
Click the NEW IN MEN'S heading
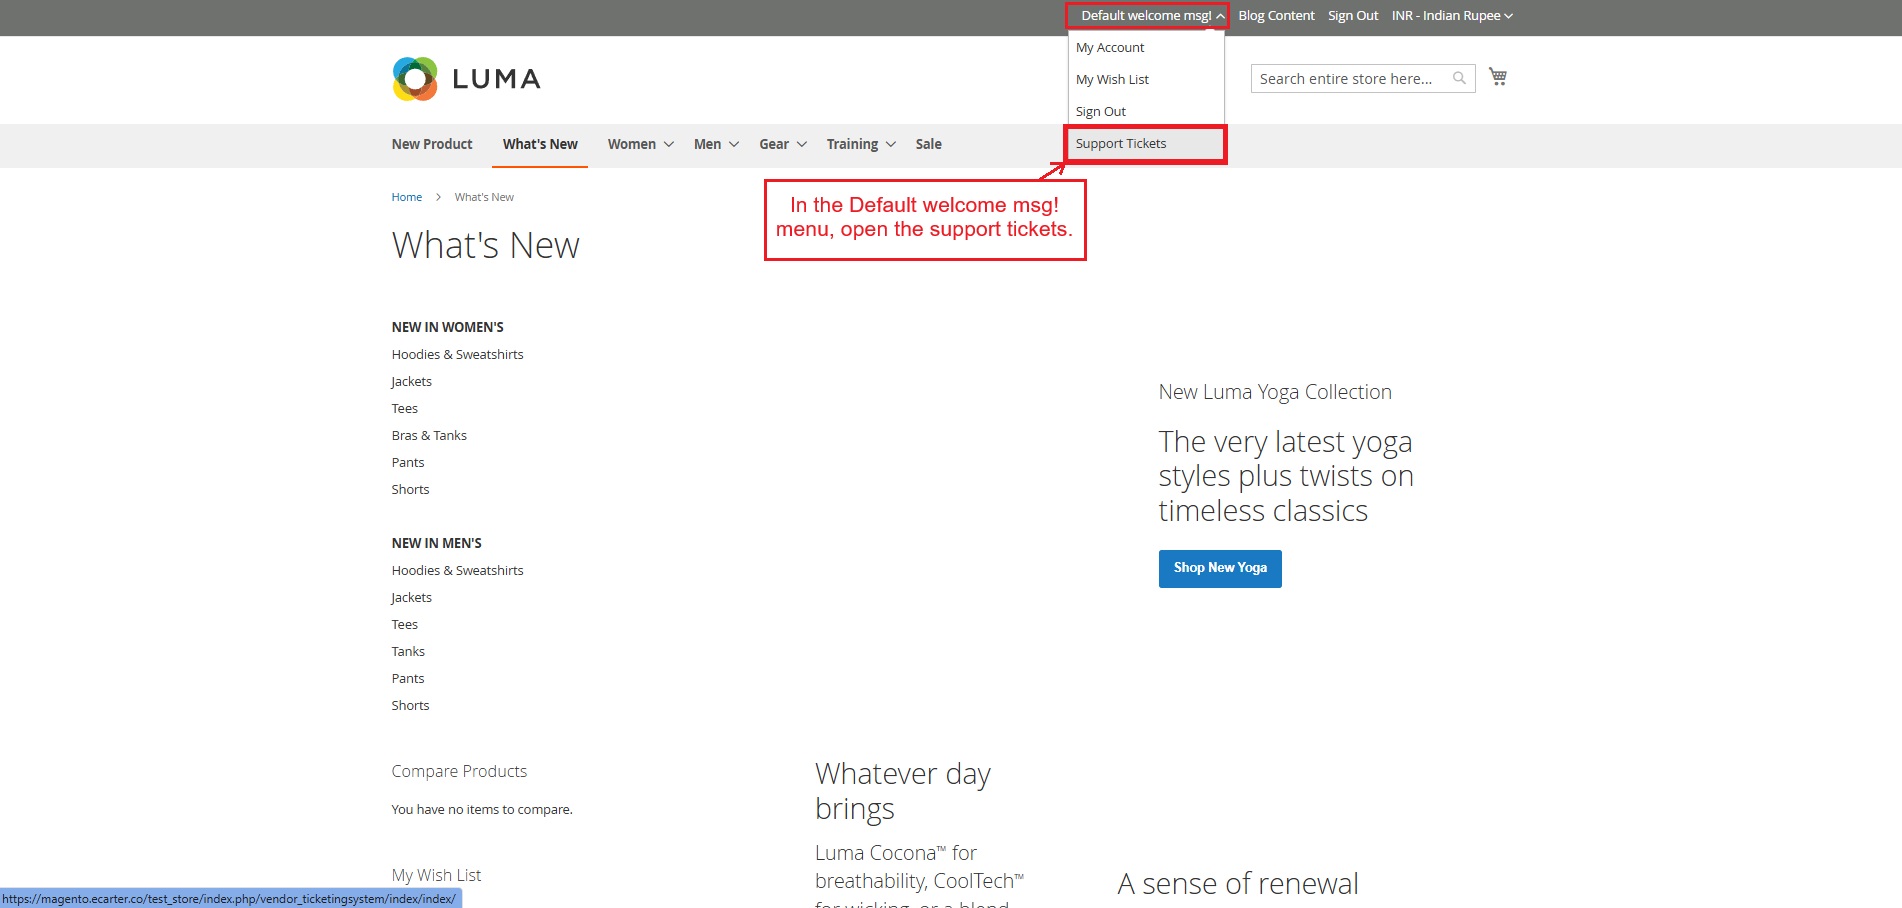(x=437, y=544)
